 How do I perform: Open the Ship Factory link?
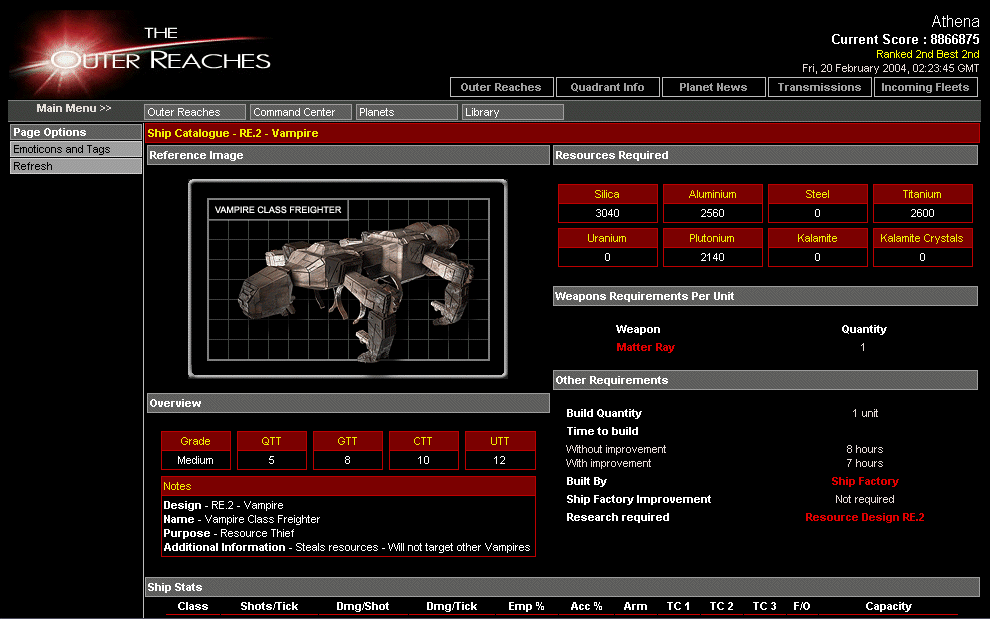(x=864, y=481)
